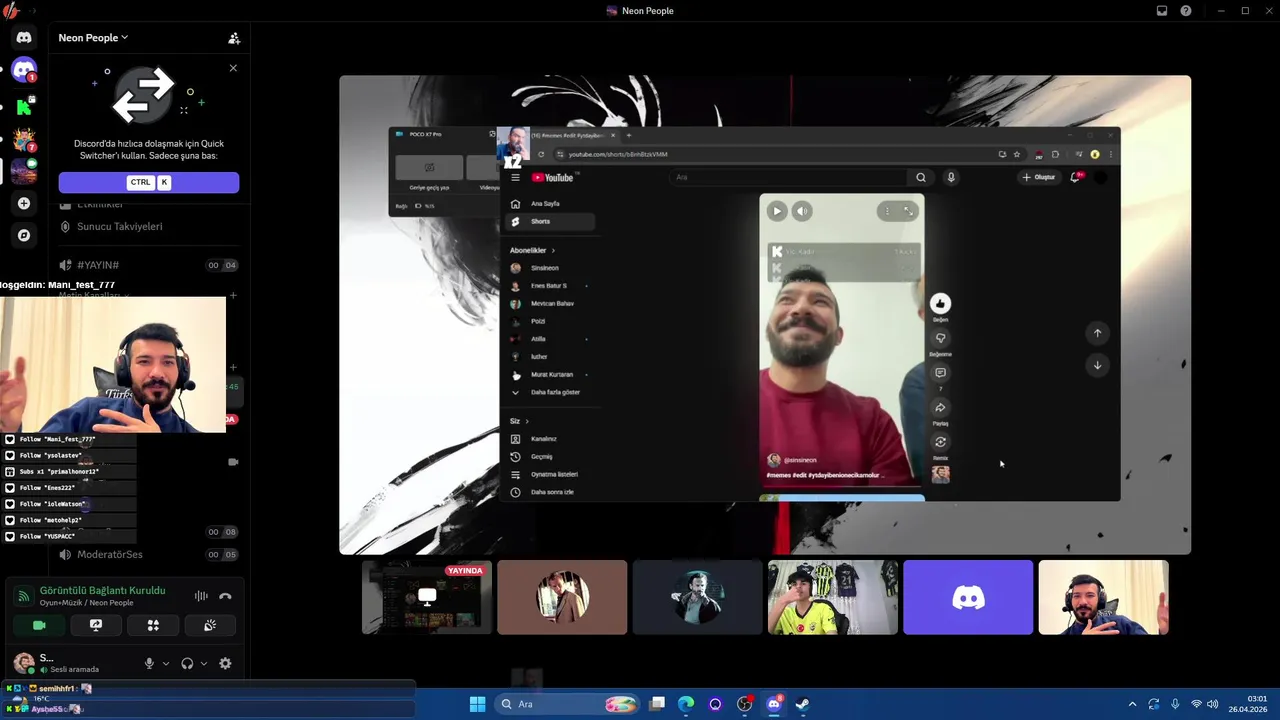Click YouTube voice search microphone
The image size is (1280, 720).
click(951, 177)
